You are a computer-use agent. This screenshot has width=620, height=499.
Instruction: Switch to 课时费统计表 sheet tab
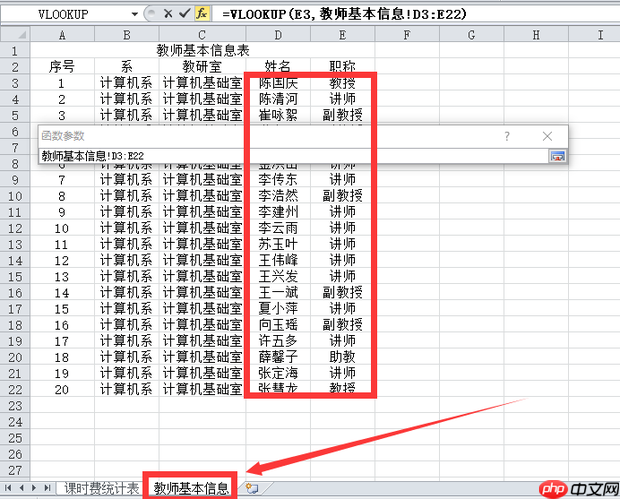102,489
